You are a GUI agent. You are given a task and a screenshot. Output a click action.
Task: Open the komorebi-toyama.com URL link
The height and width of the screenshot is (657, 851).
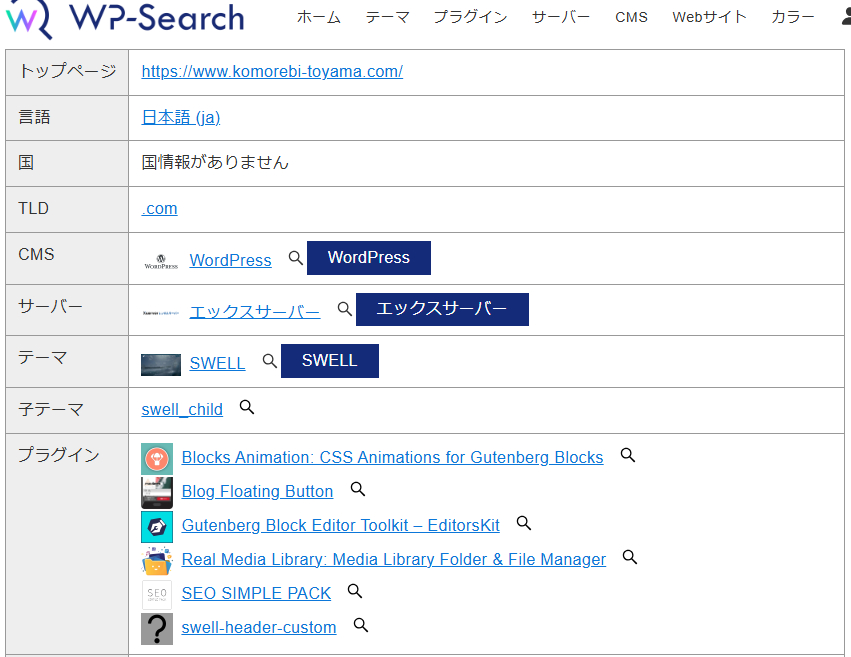click(x=272, y=72)
